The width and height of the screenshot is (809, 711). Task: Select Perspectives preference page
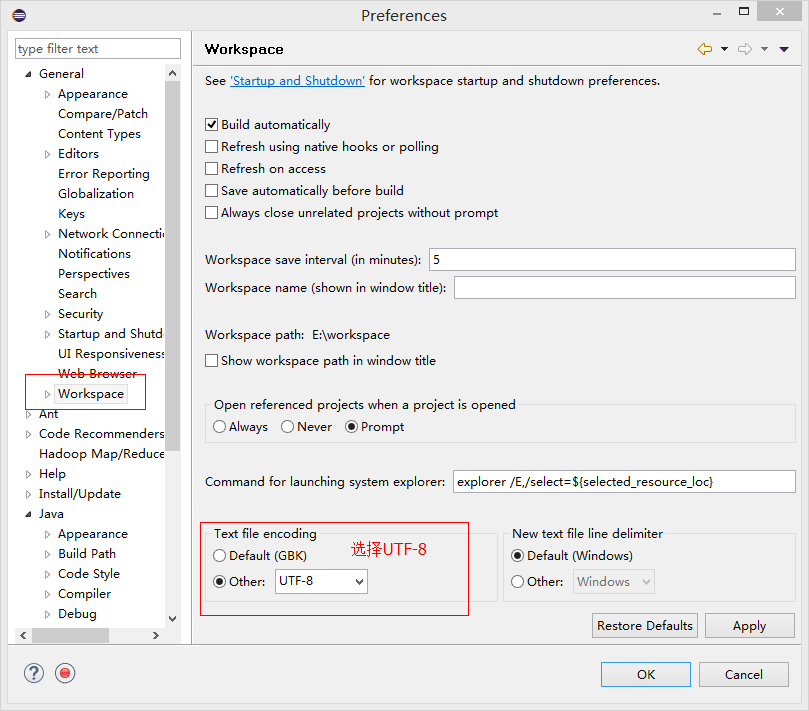[x=94, y=273]
